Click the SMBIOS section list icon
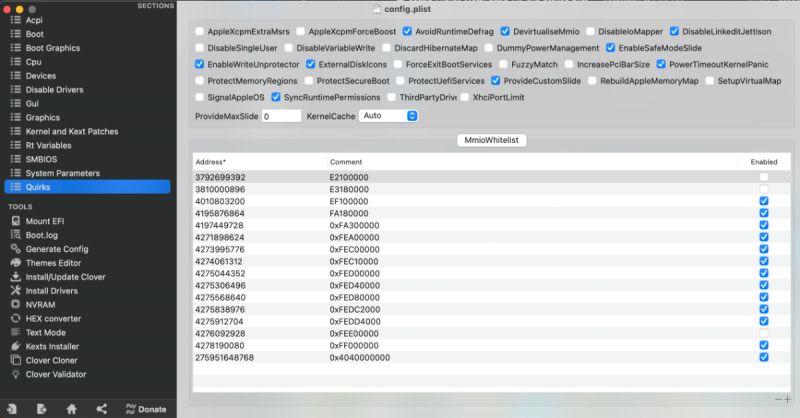This screenshot has height=418, width=800. click(16, 159)
